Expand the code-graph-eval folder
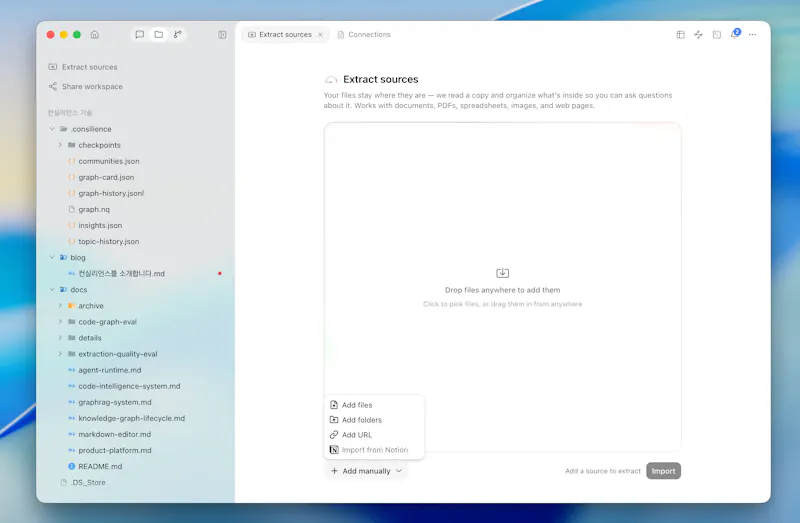This screenshot has width=800, height=523. coord(60,321)
